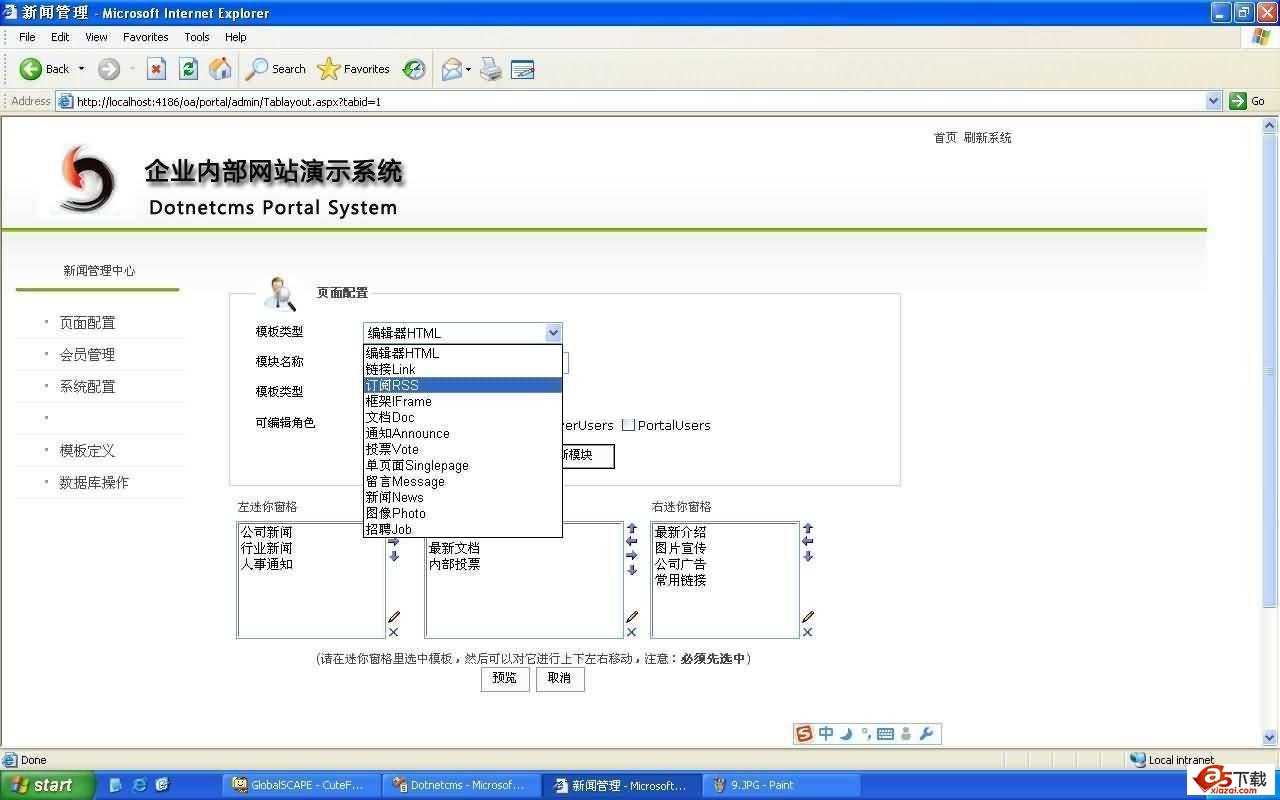Image resolution: width=1280 pixels, height=800 pixels.
Task: Pick 通知Announce in the dropdown list
Action: tap(462, 433)
